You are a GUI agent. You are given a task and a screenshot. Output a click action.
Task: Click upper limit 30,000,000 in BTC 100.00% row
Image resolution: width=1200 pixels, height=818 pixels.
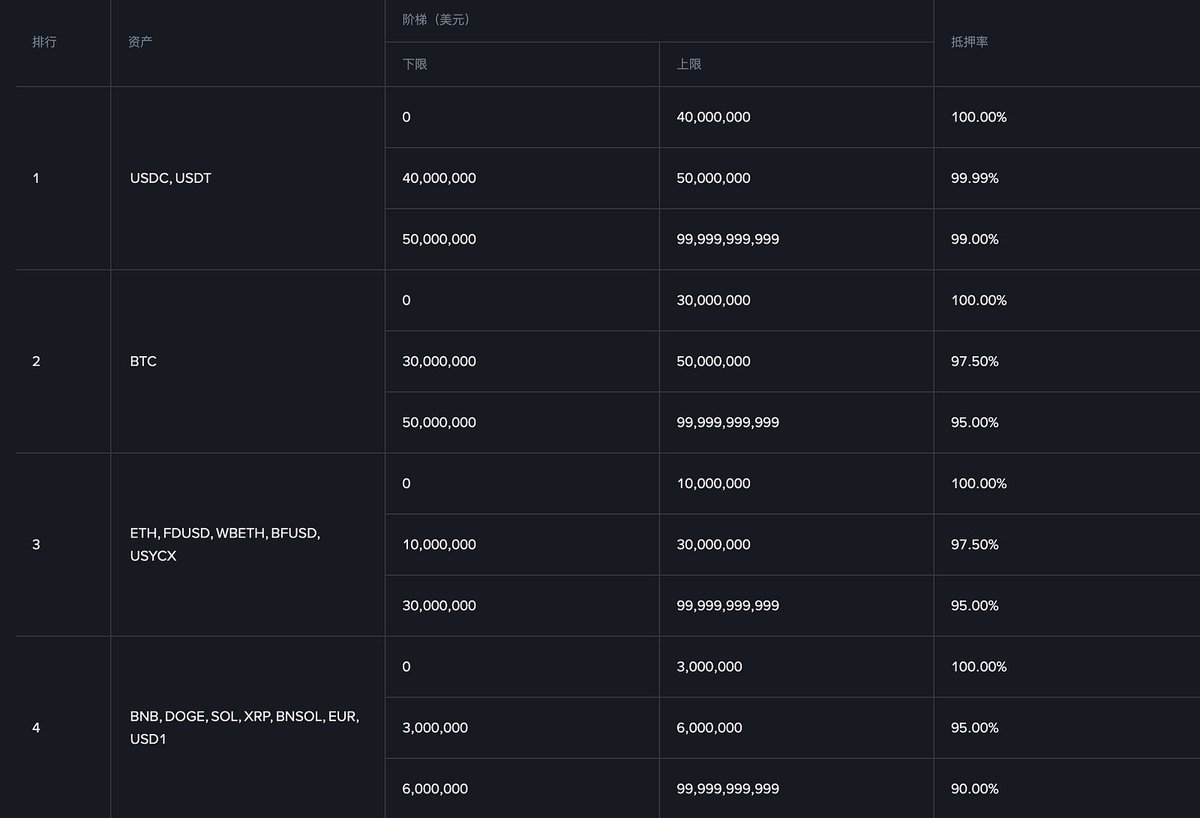(713, 300)
